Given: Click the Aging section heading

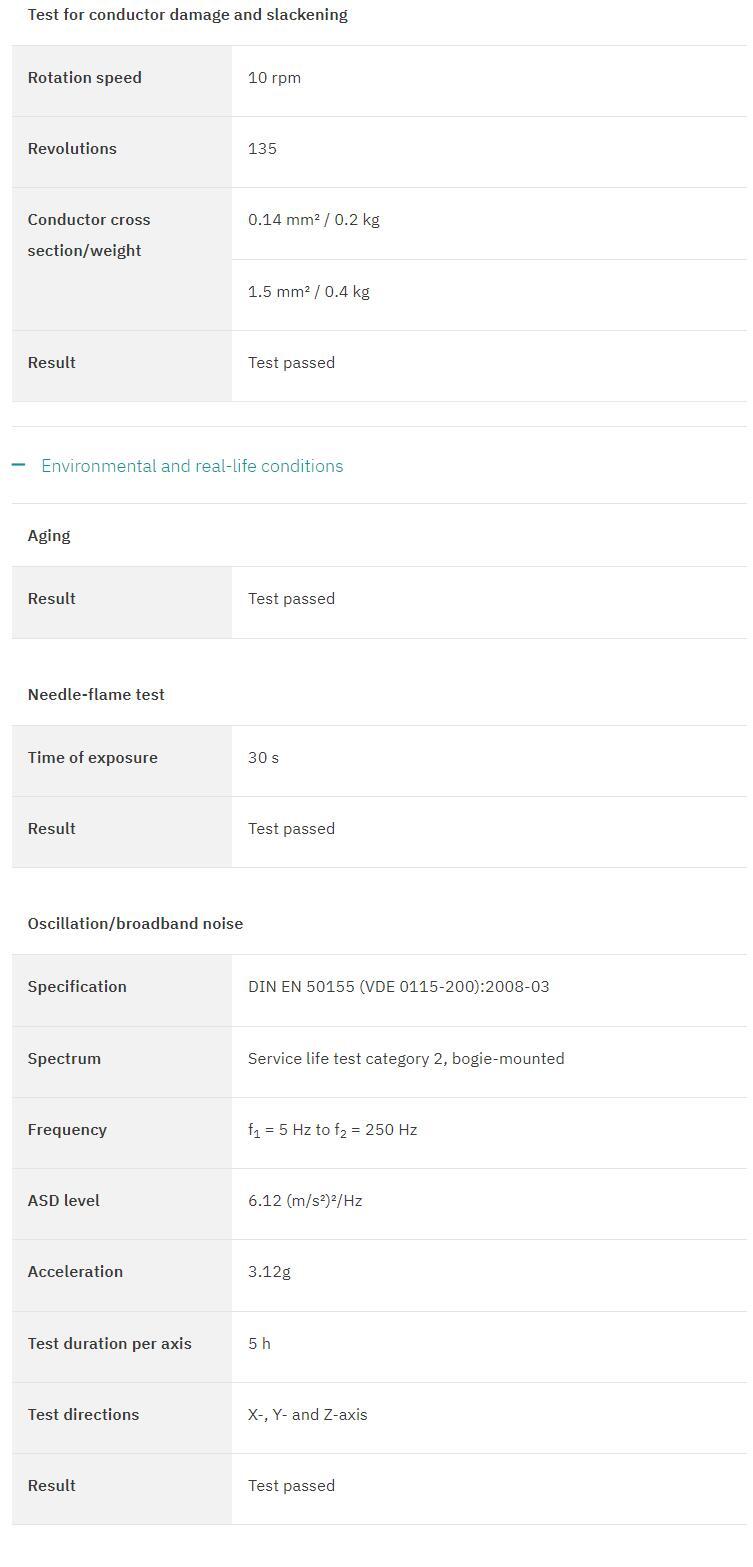Looking at the screenshot, I should click(49, 536).
